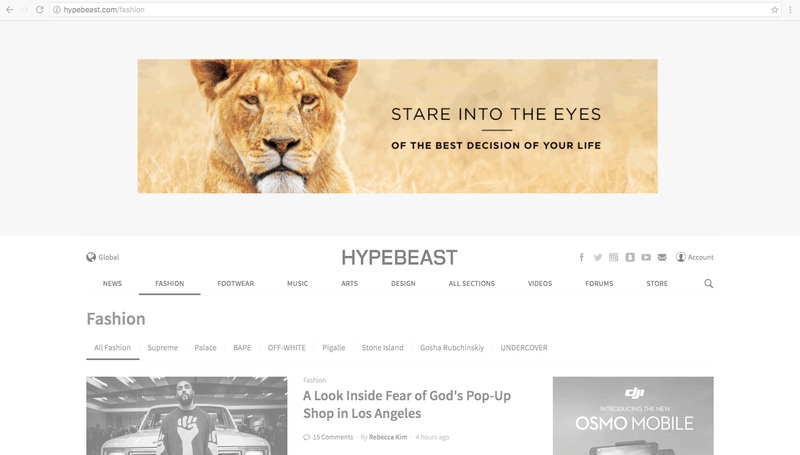Click the newsletter envelope icon
The width and height of the screenshot is (800, 455).
point(662,257)
